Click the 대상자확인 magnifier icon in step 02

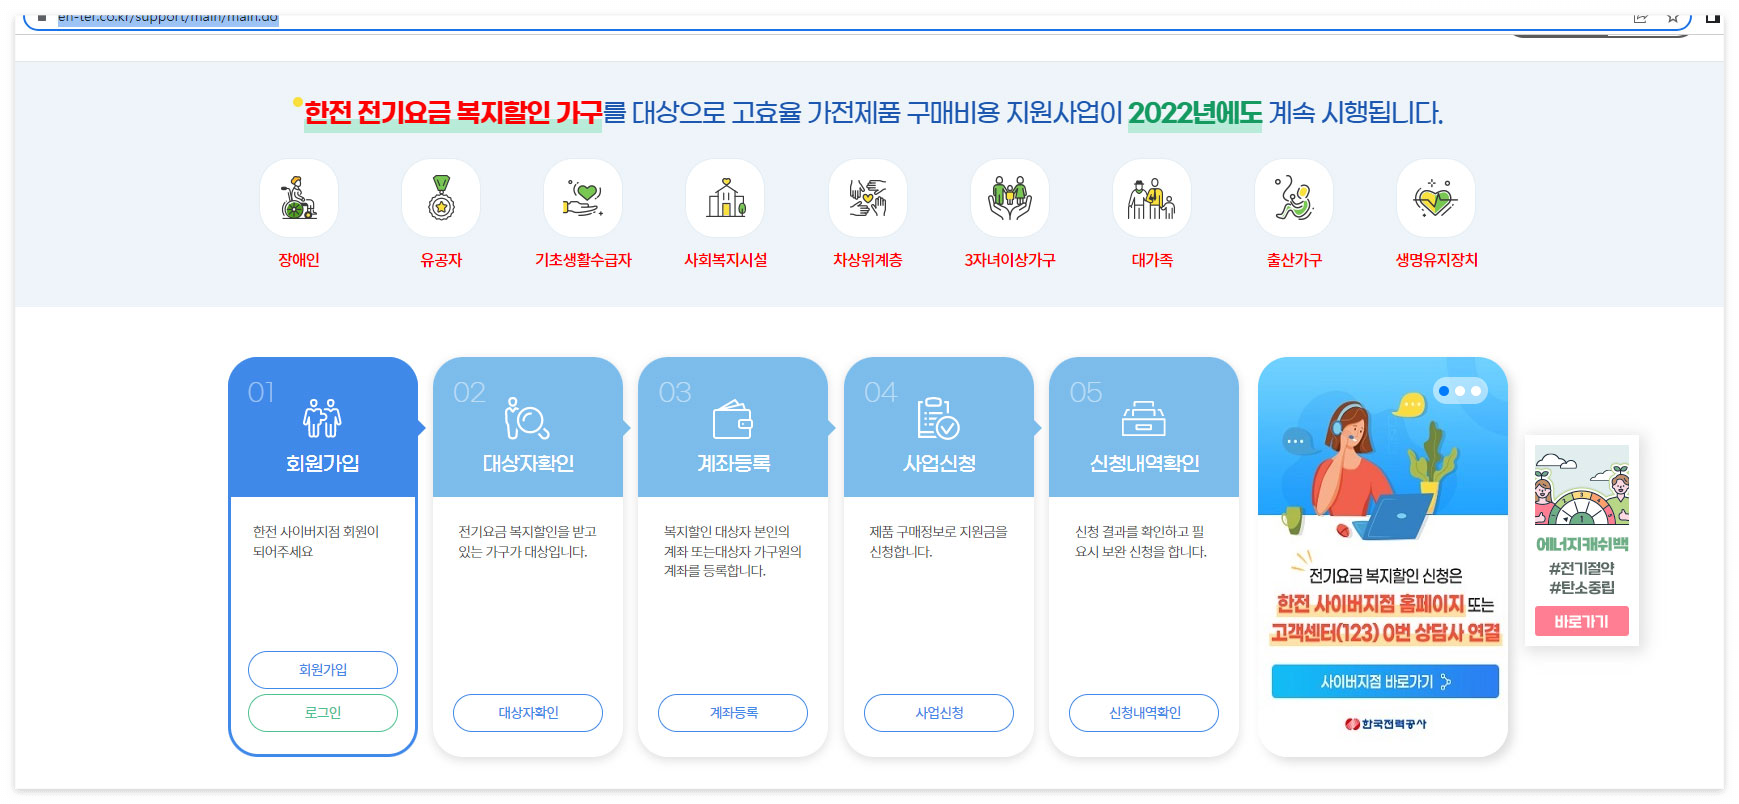(x=527, y=418)
